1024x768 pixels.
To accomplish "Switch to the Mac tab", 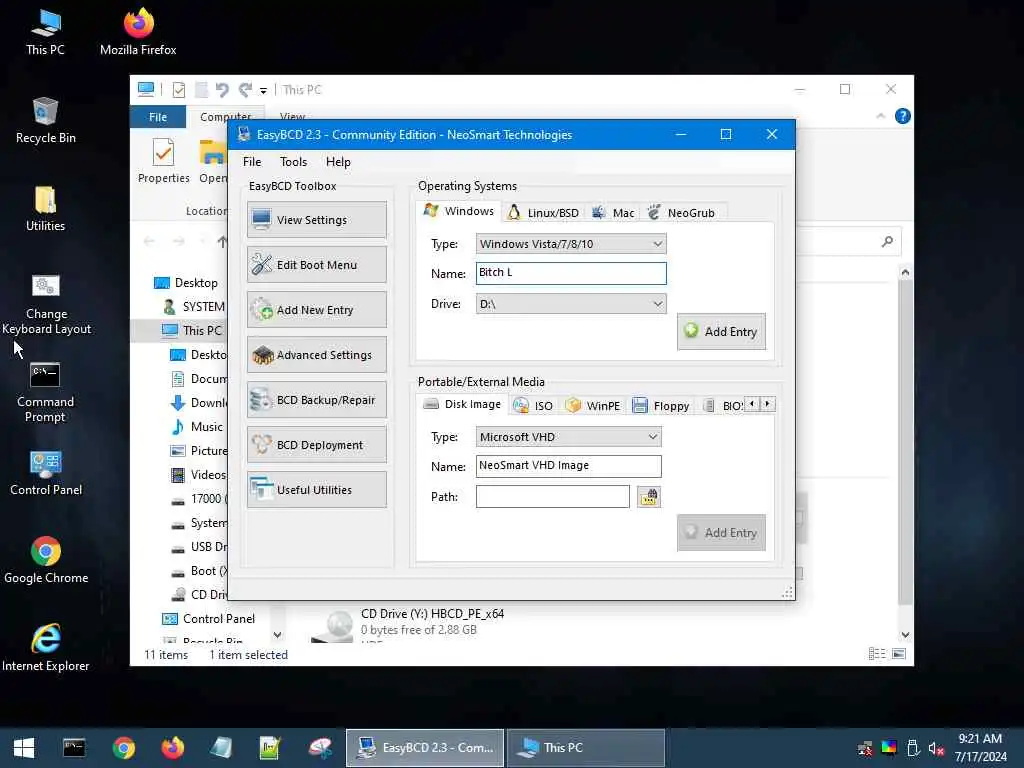I will [613, 213].
